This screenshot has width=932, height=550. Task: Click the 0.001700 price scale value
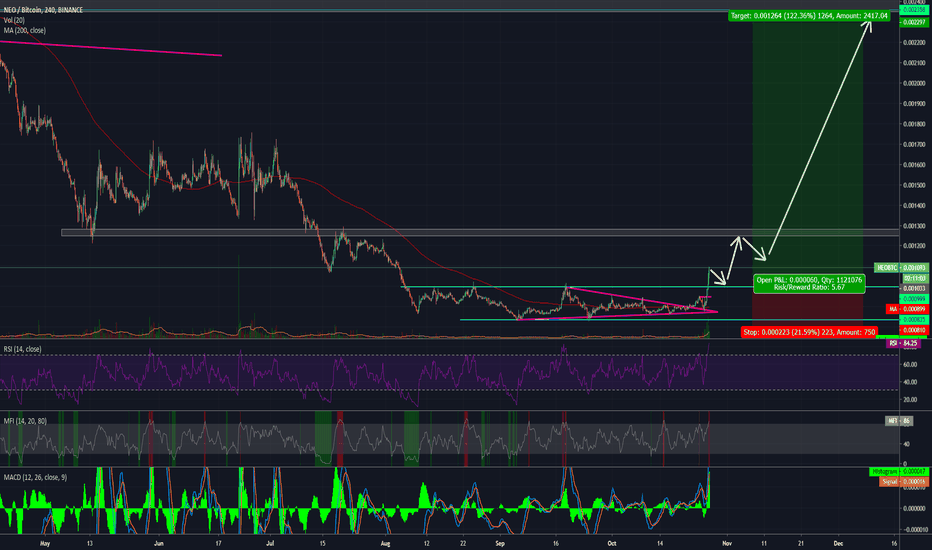915,144
